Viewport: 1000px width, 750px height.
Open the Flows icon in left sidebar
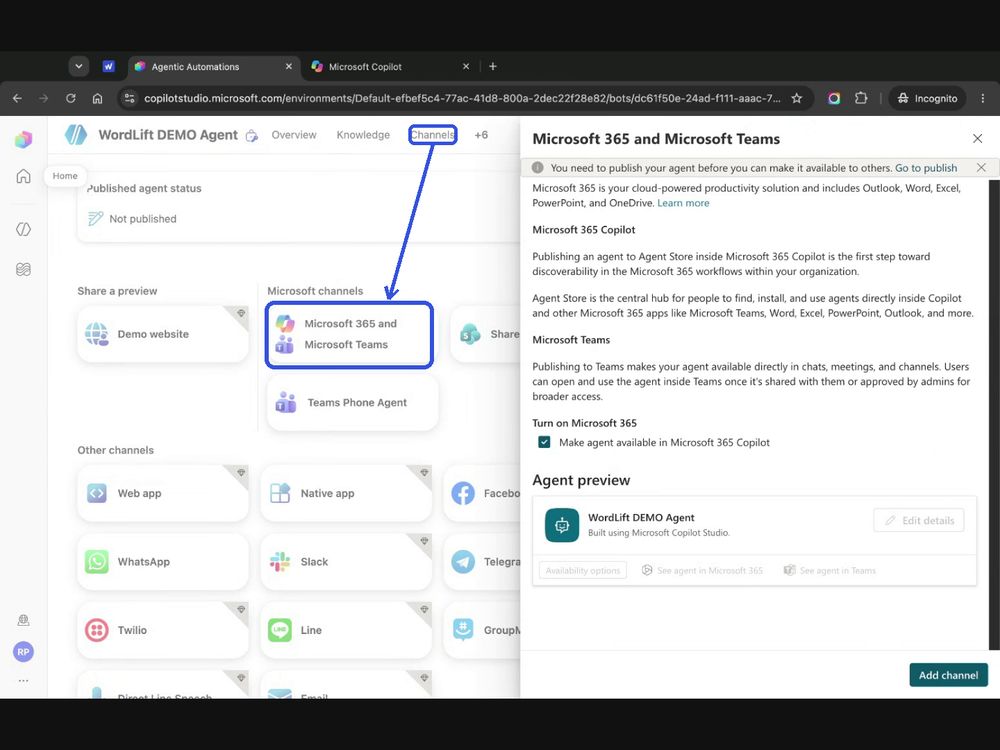24,269
